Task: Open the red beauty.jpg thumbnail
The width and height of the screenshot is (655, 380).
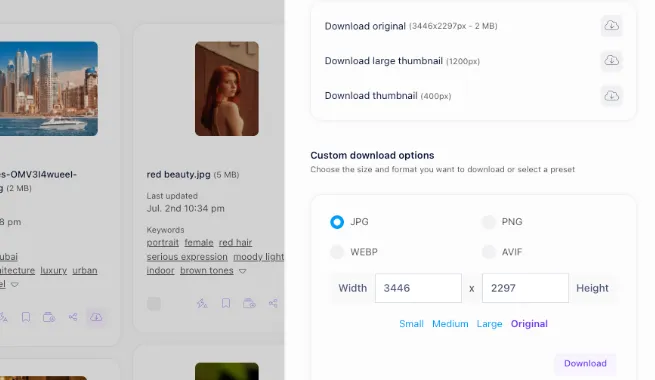Action: (x=227, y=89)
